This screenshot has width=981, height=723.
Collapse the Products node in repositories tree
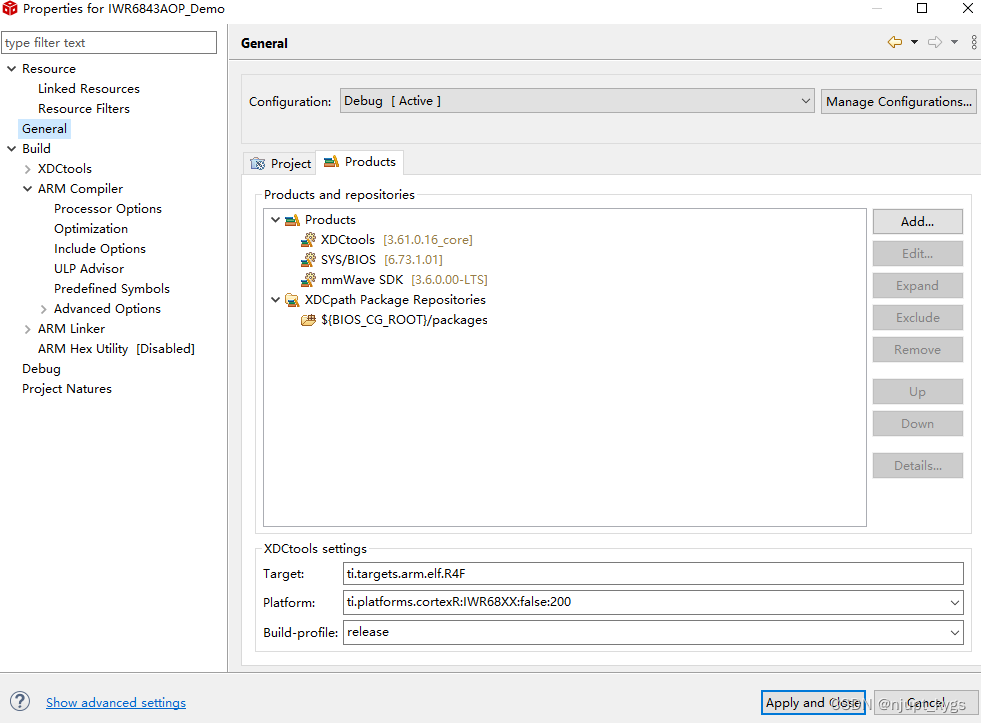click(x=275, y=220)
